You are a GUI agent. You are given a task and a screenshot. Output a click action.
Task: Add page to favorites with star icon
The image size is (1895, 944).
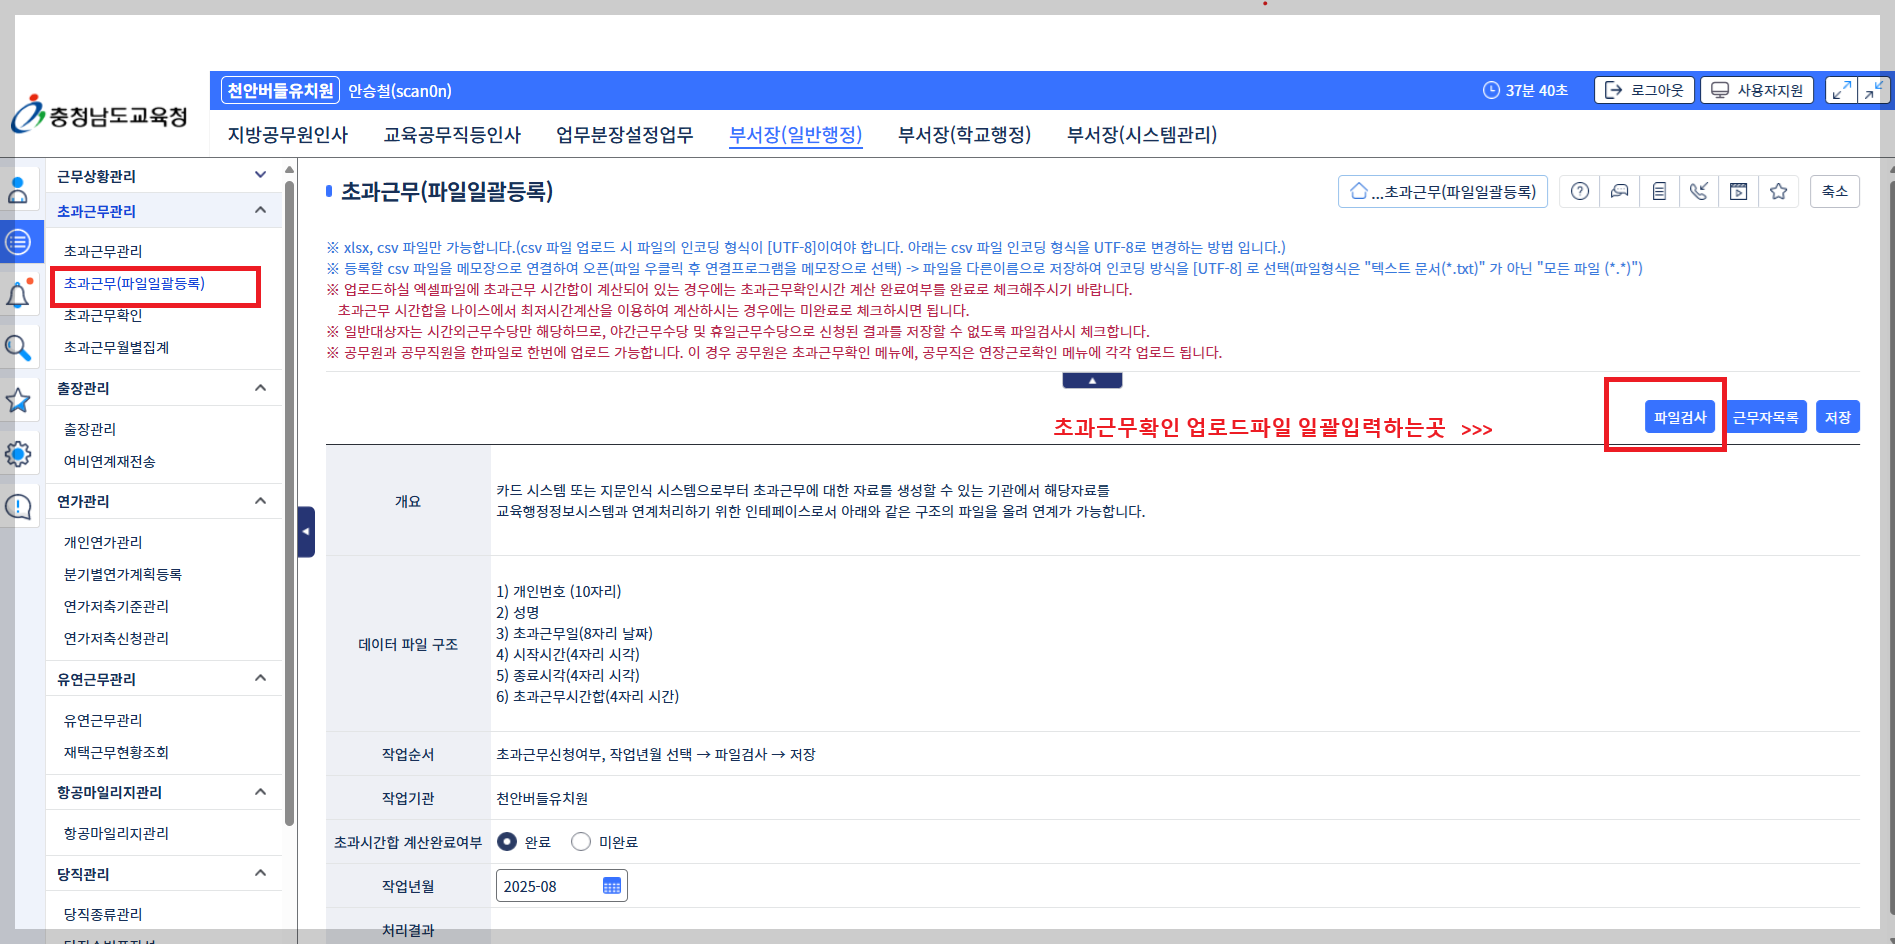pos(1779,191)
